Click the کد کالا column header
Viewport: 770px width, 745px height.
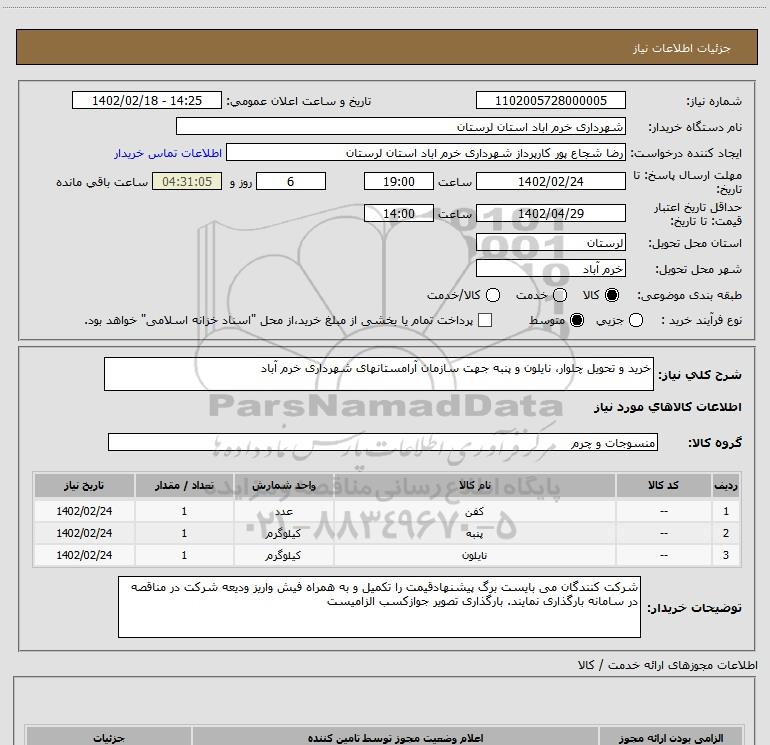pyautogui.click(x=663, y=485)
